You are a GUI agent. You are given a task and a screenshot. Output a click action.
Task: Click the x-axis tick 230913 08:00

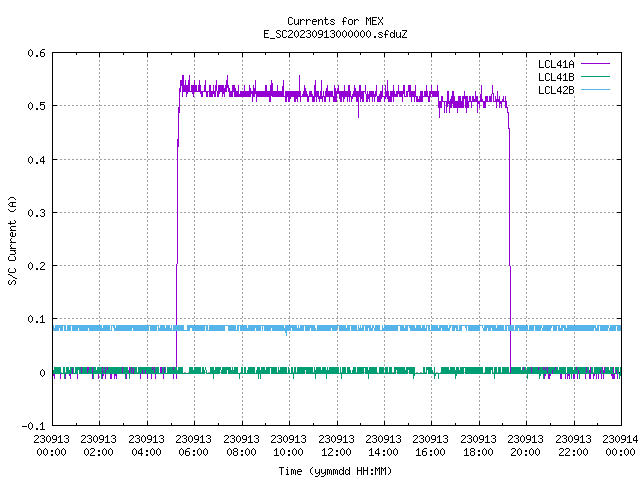(241, 446)
